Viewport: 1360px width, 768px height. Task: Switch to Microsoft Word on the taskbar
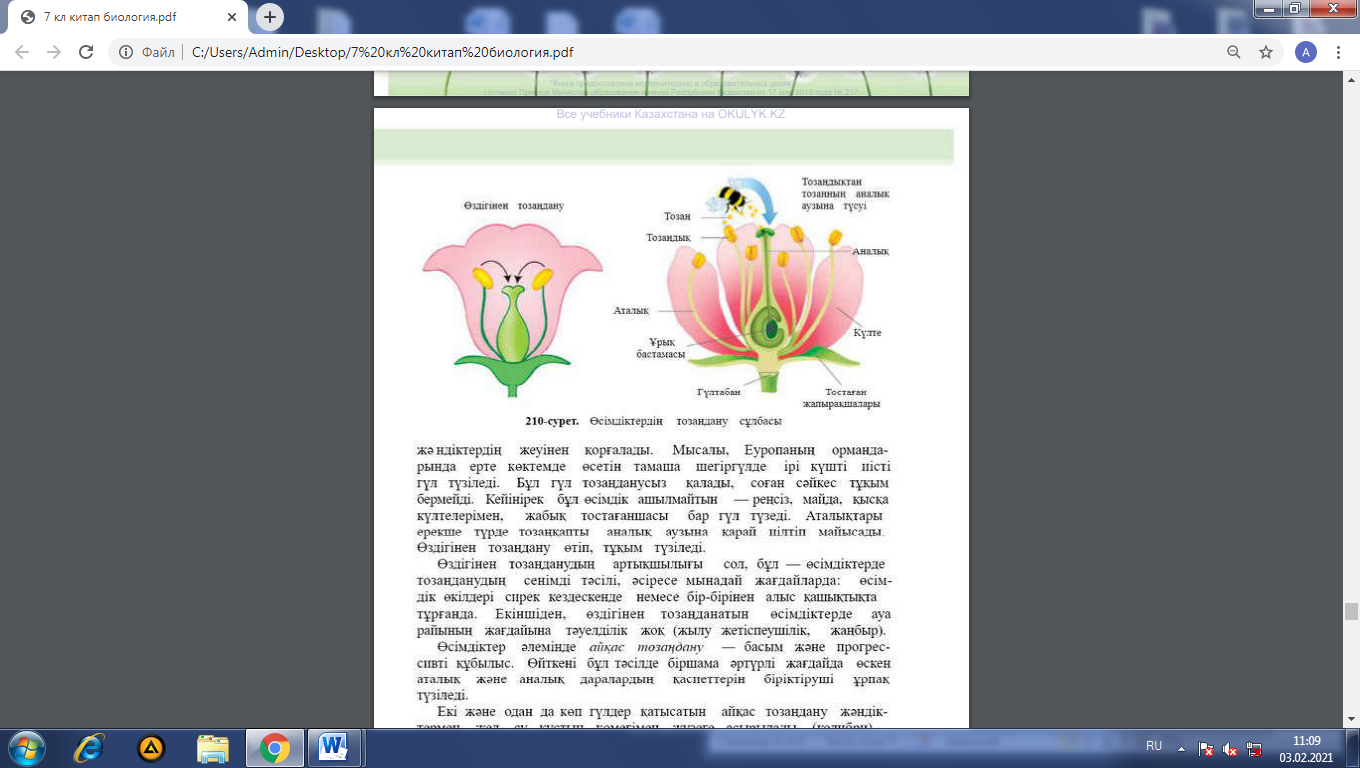(x=333, y=748)
